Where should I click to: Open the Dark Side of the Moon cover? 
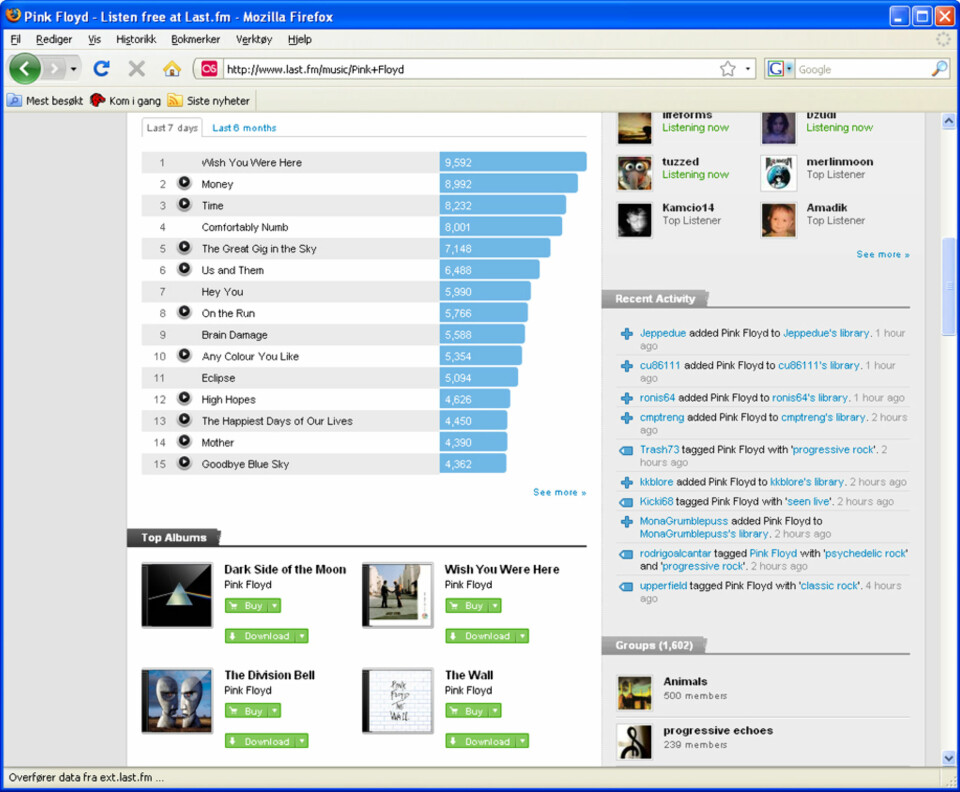pos(177,596)
